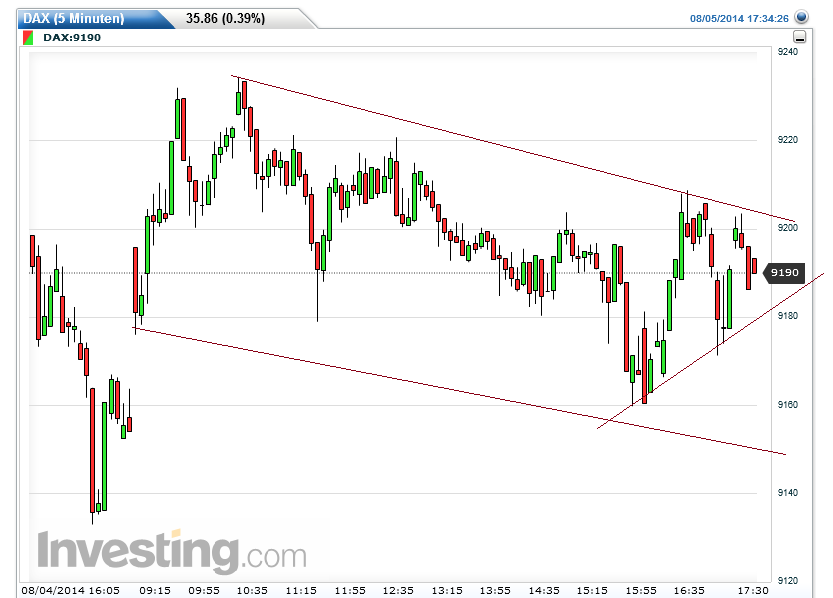
Task: Click the 9240 price axis label
Action: (x=787, y=52)
